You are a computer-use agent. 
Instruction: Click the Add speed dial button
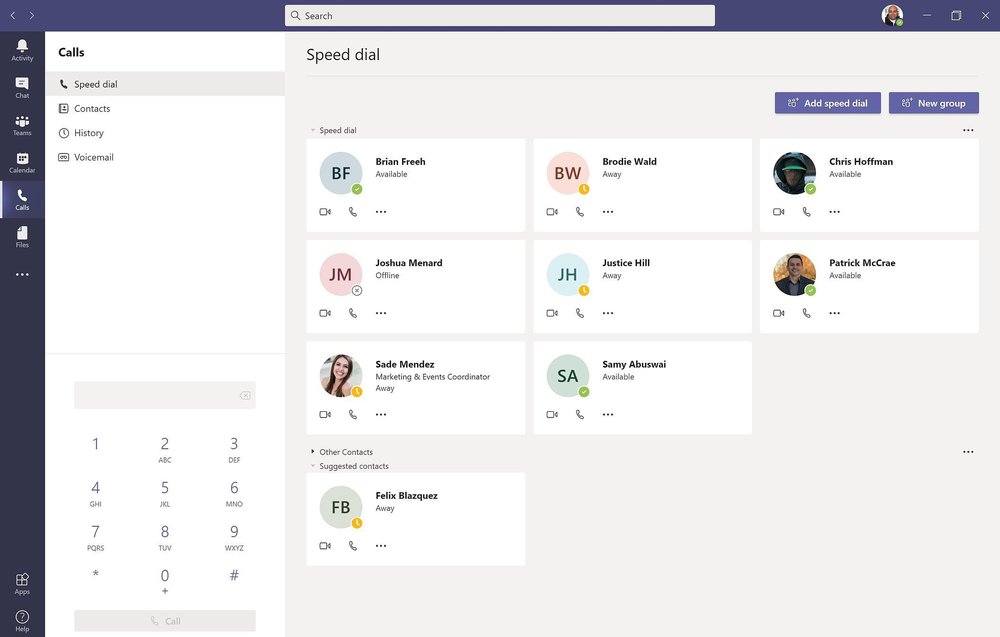(827, 102)
